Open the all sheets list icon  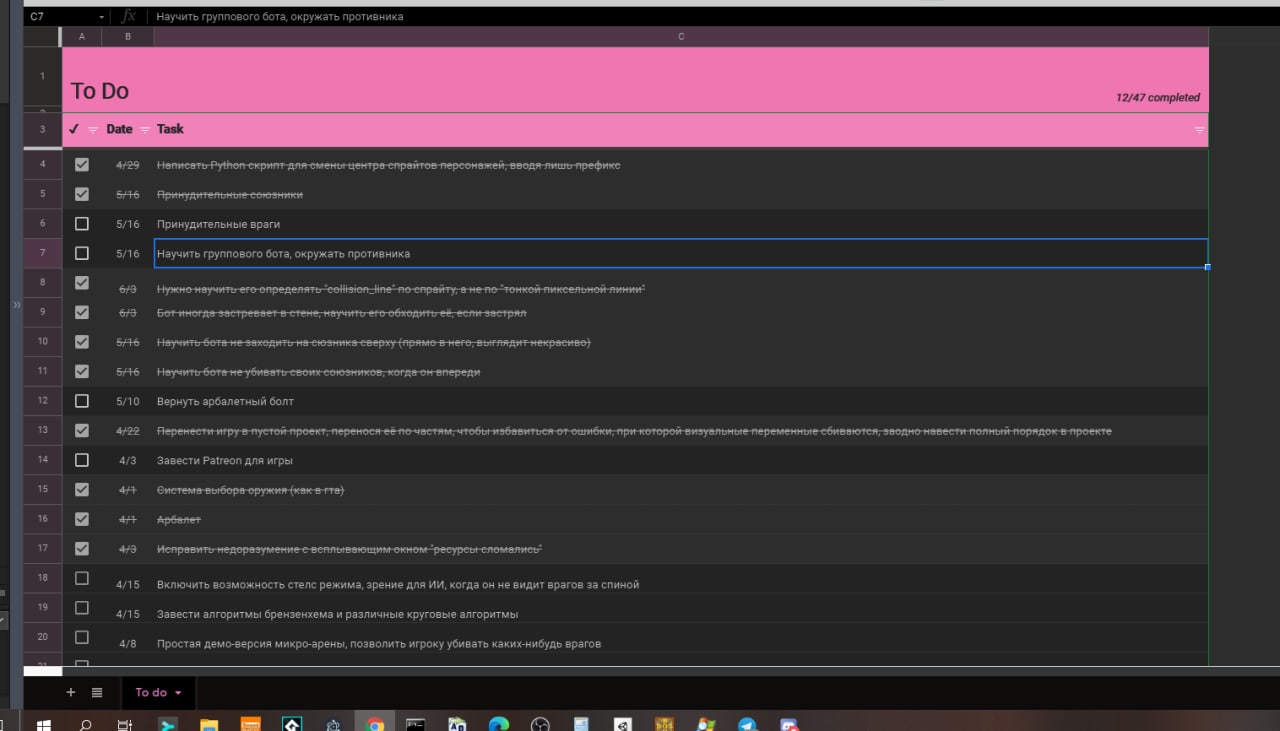(x=97, y=692)
